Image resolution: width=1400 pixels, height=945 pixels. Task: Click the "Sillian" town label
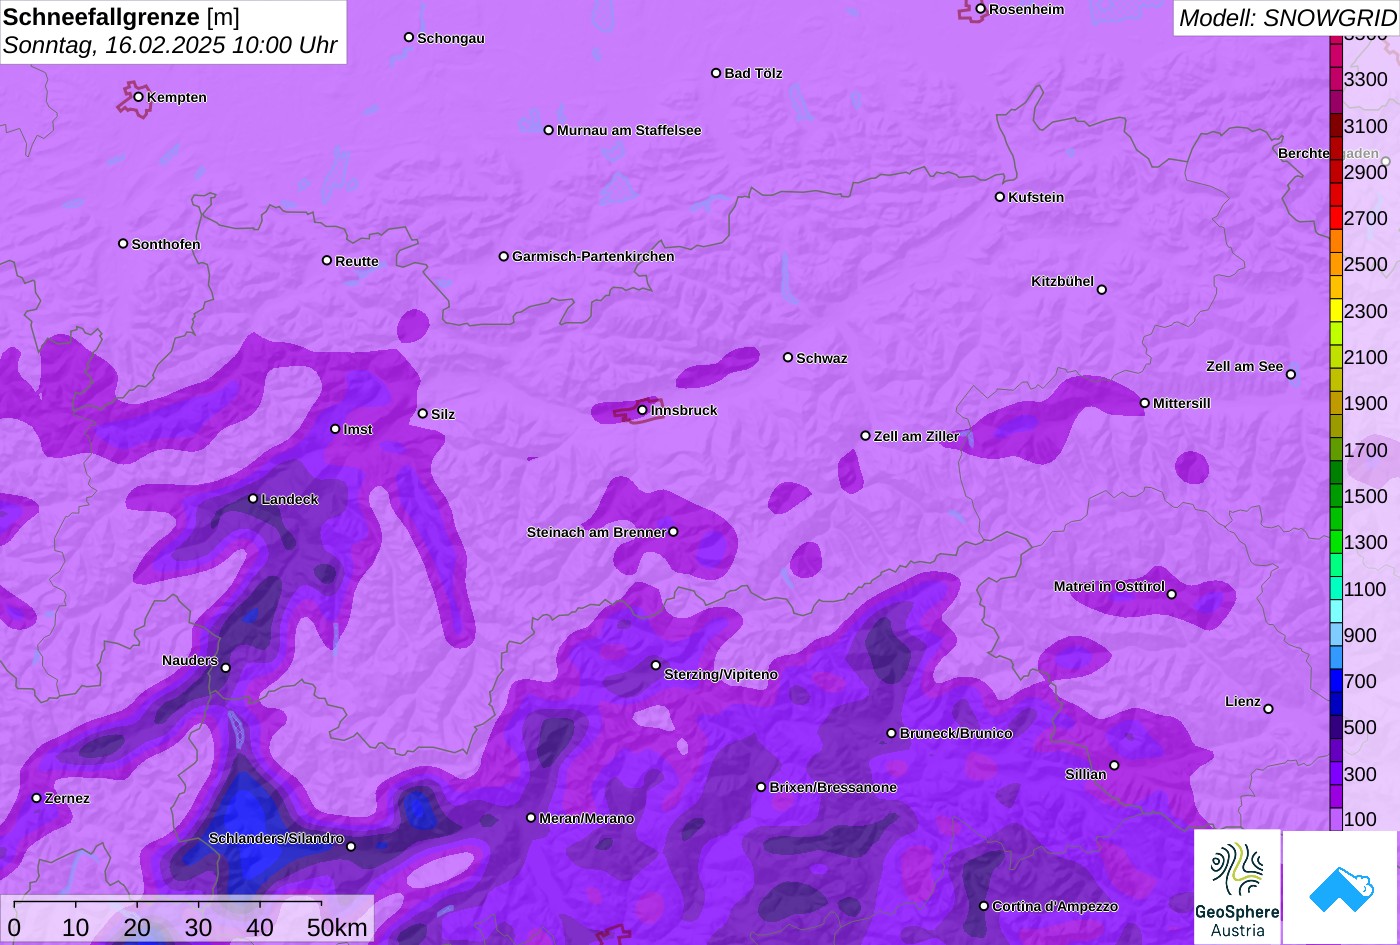pyautogui.click(x=1086, y=774)
